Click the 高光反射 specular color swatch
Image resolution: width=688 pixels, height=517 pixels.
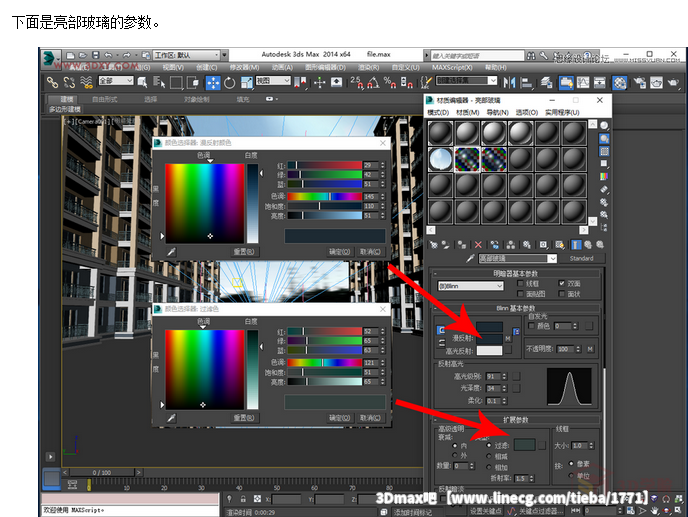point(489,350)
